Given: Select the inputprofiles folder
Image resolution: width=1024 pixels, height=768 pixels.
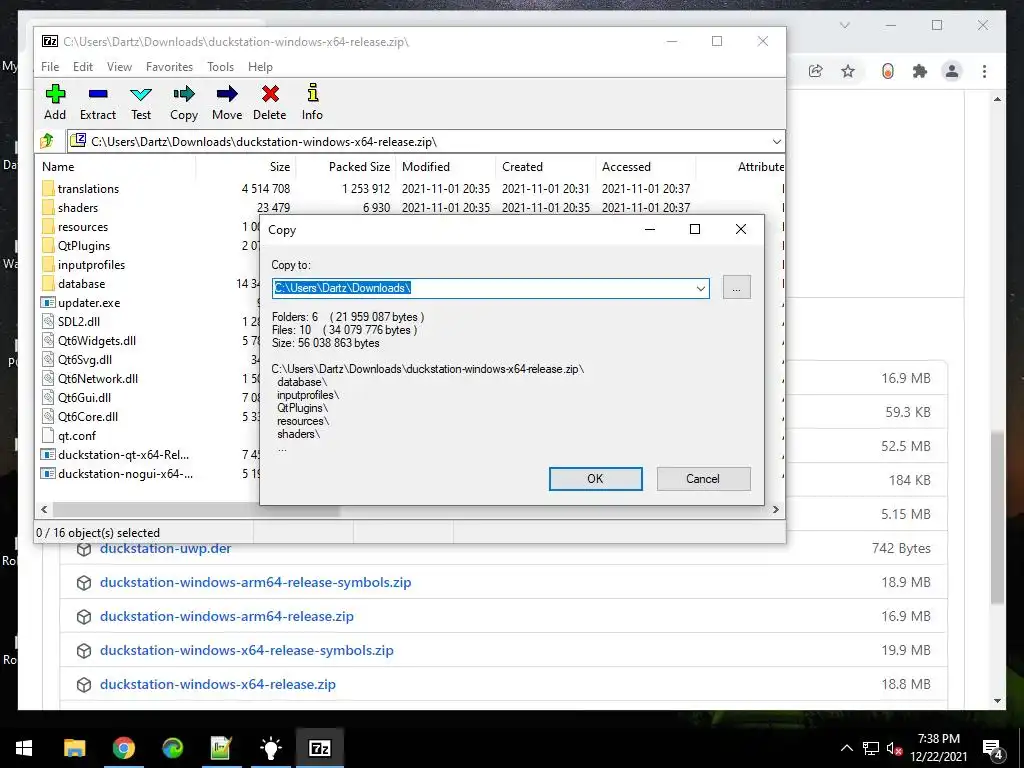Looking at the screenshot, I should pyautogui.click(x=91, y=264).
